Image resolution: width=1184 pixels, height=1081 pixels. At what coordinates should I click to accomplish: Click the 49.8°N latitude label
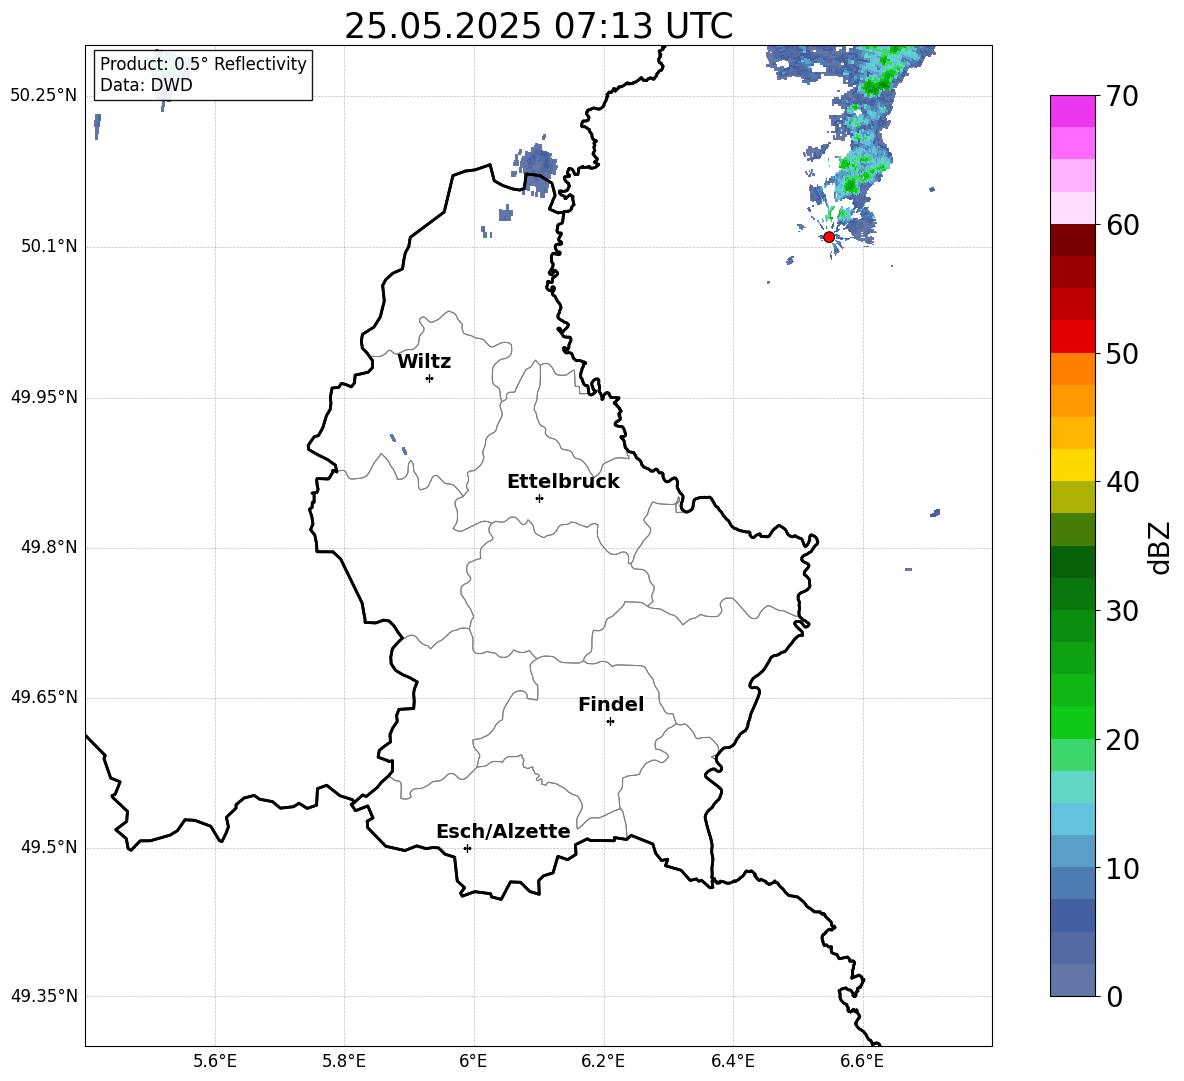[x=50, y=547]
